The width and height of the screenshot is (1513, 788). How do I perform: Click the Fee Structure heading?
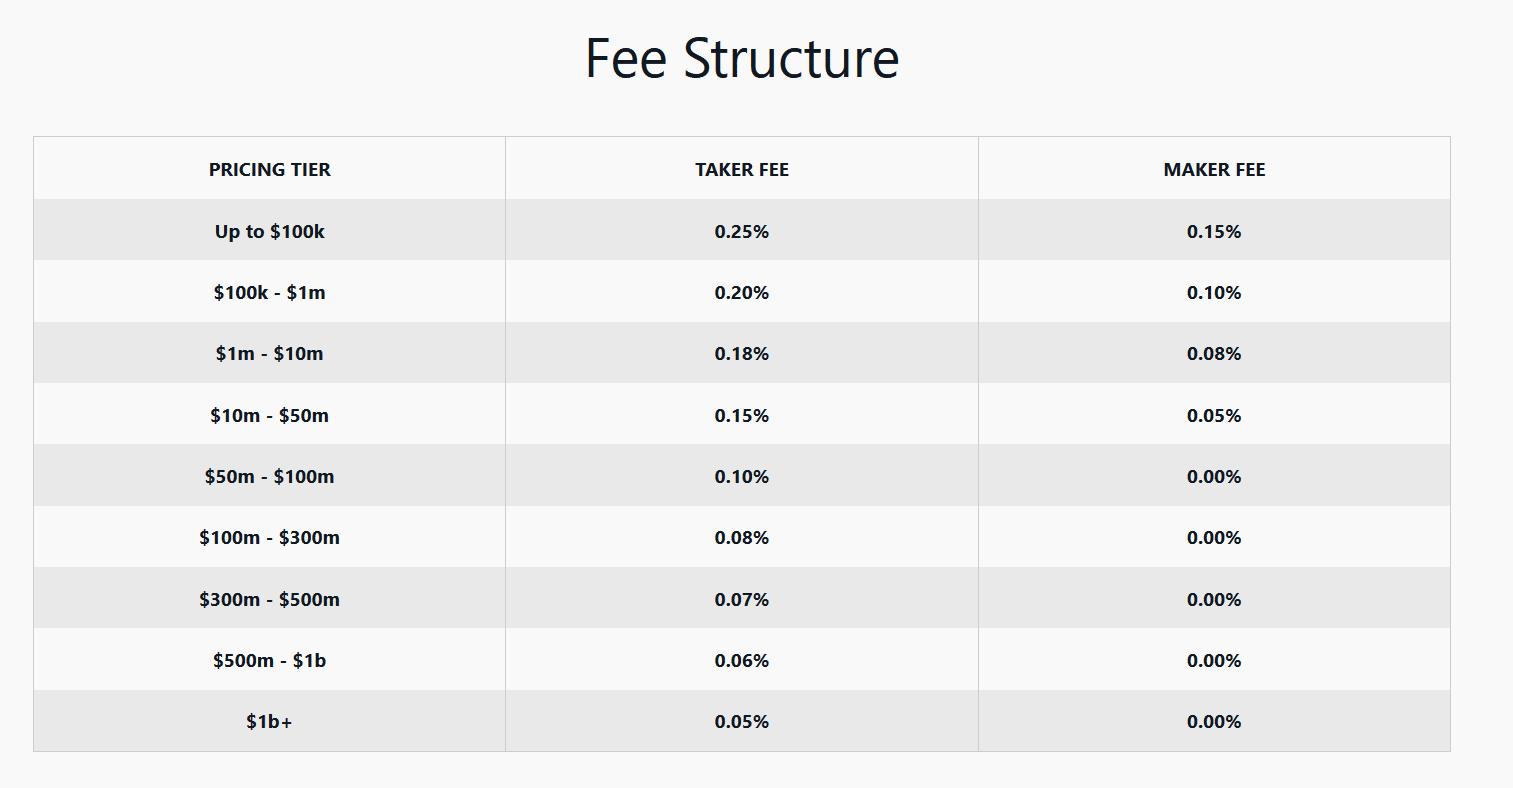(x=742, y=58)
